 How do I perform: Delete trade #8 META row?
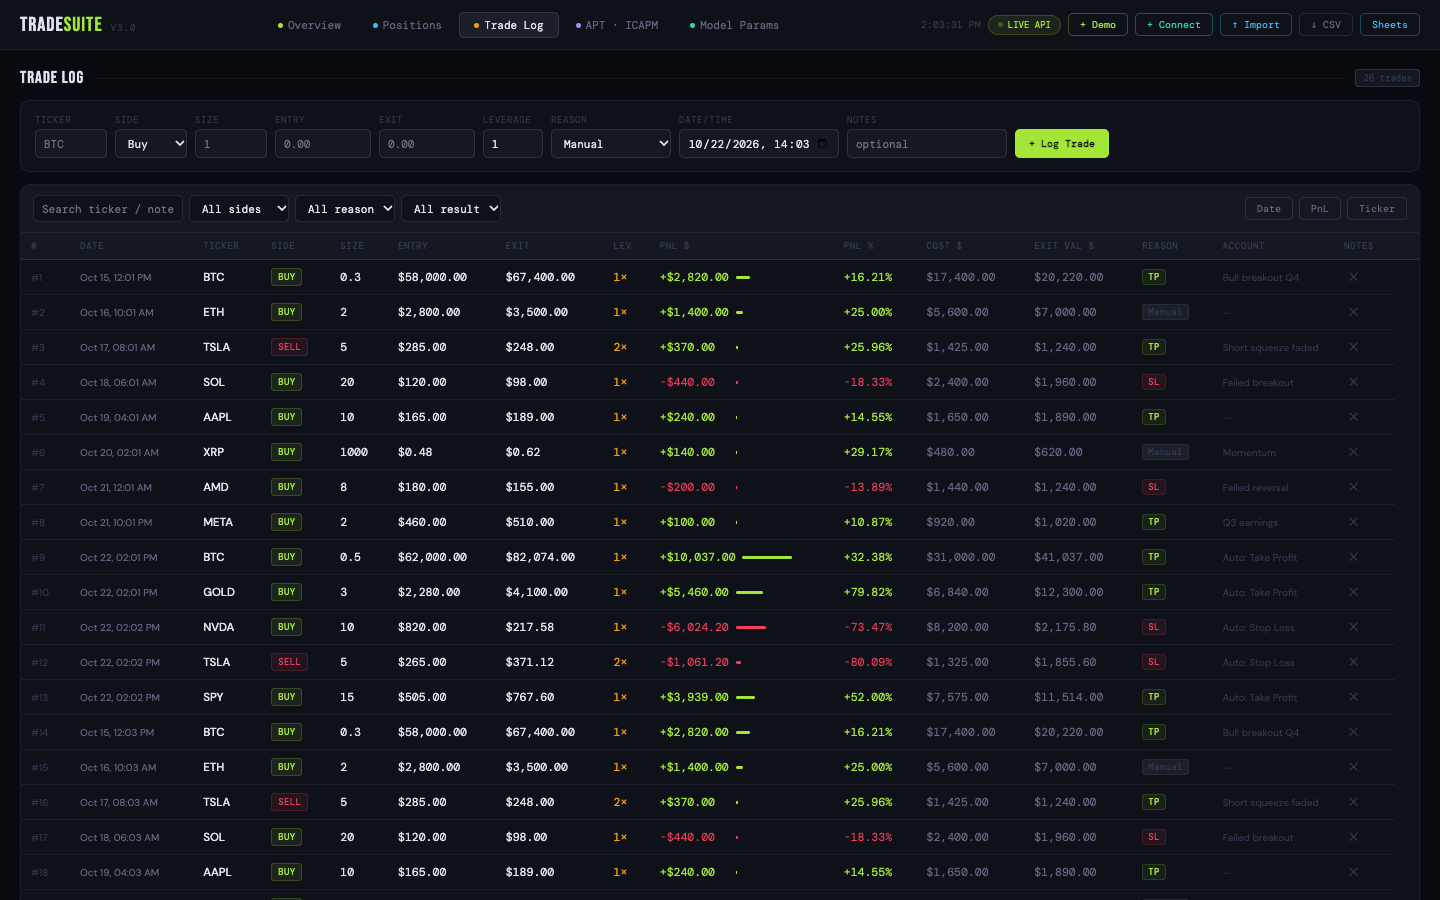pos(1353,522)
